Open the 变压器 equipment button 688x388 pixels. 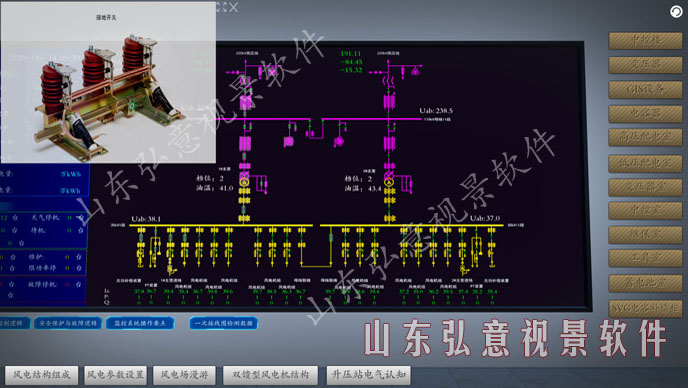pyautogui.click(x=645, y=65)
